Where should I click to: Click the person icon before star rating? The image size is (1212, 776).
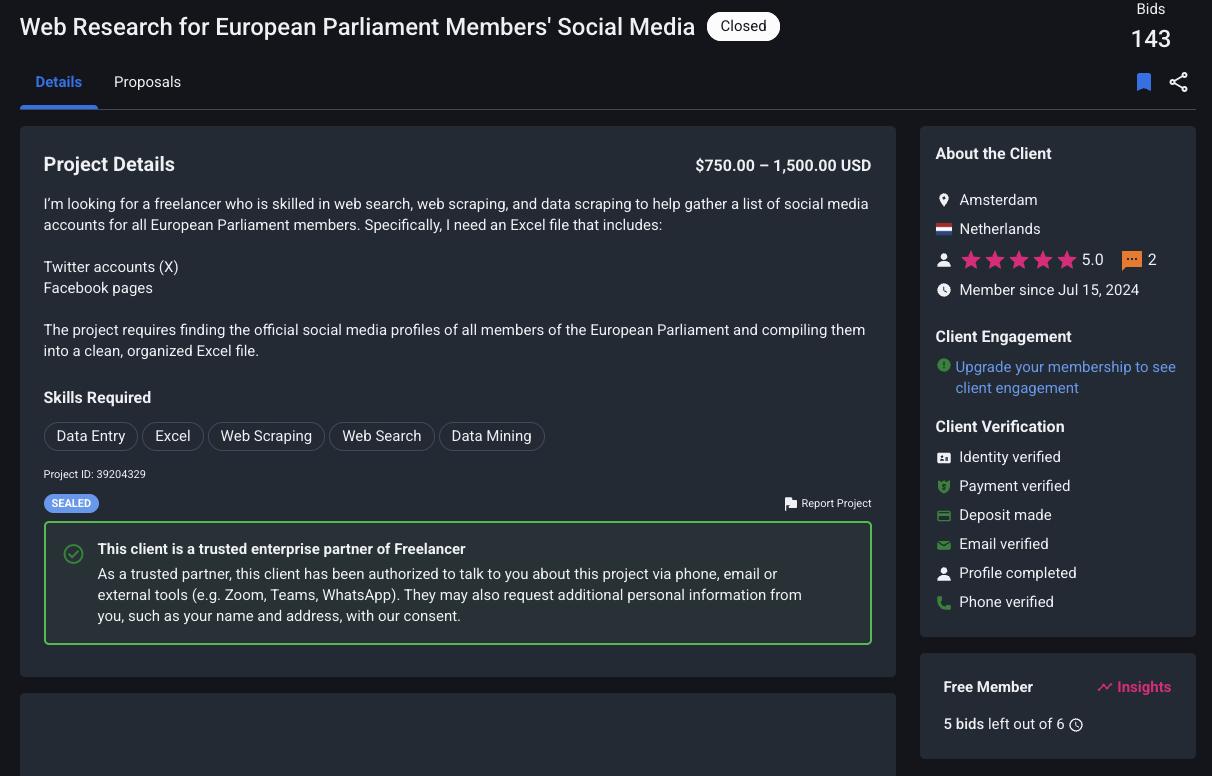coord(944,260)
